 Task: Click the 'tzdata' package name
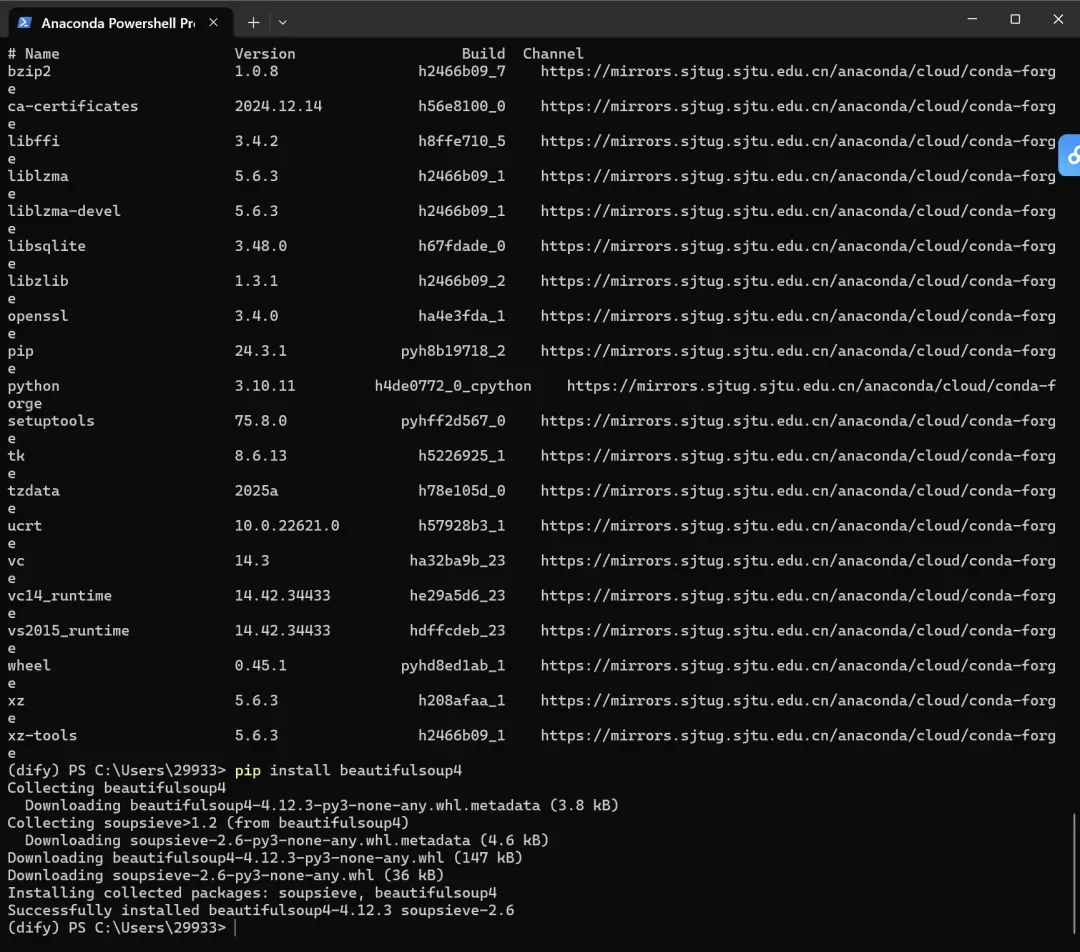[x=34, y=491]
